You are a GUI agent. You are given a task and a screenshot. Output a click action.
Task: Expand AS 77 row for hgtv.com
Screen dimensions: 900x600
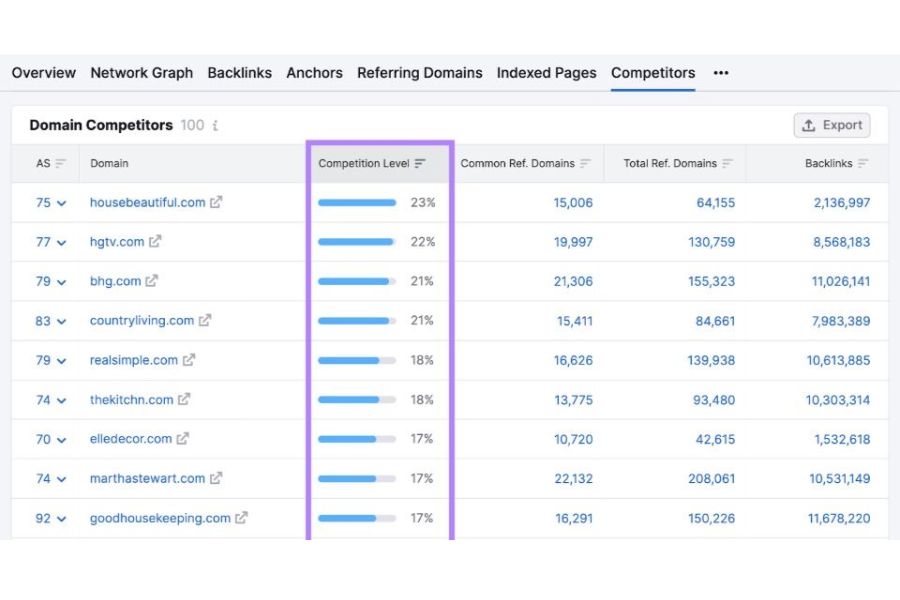(x=61, y=243)
